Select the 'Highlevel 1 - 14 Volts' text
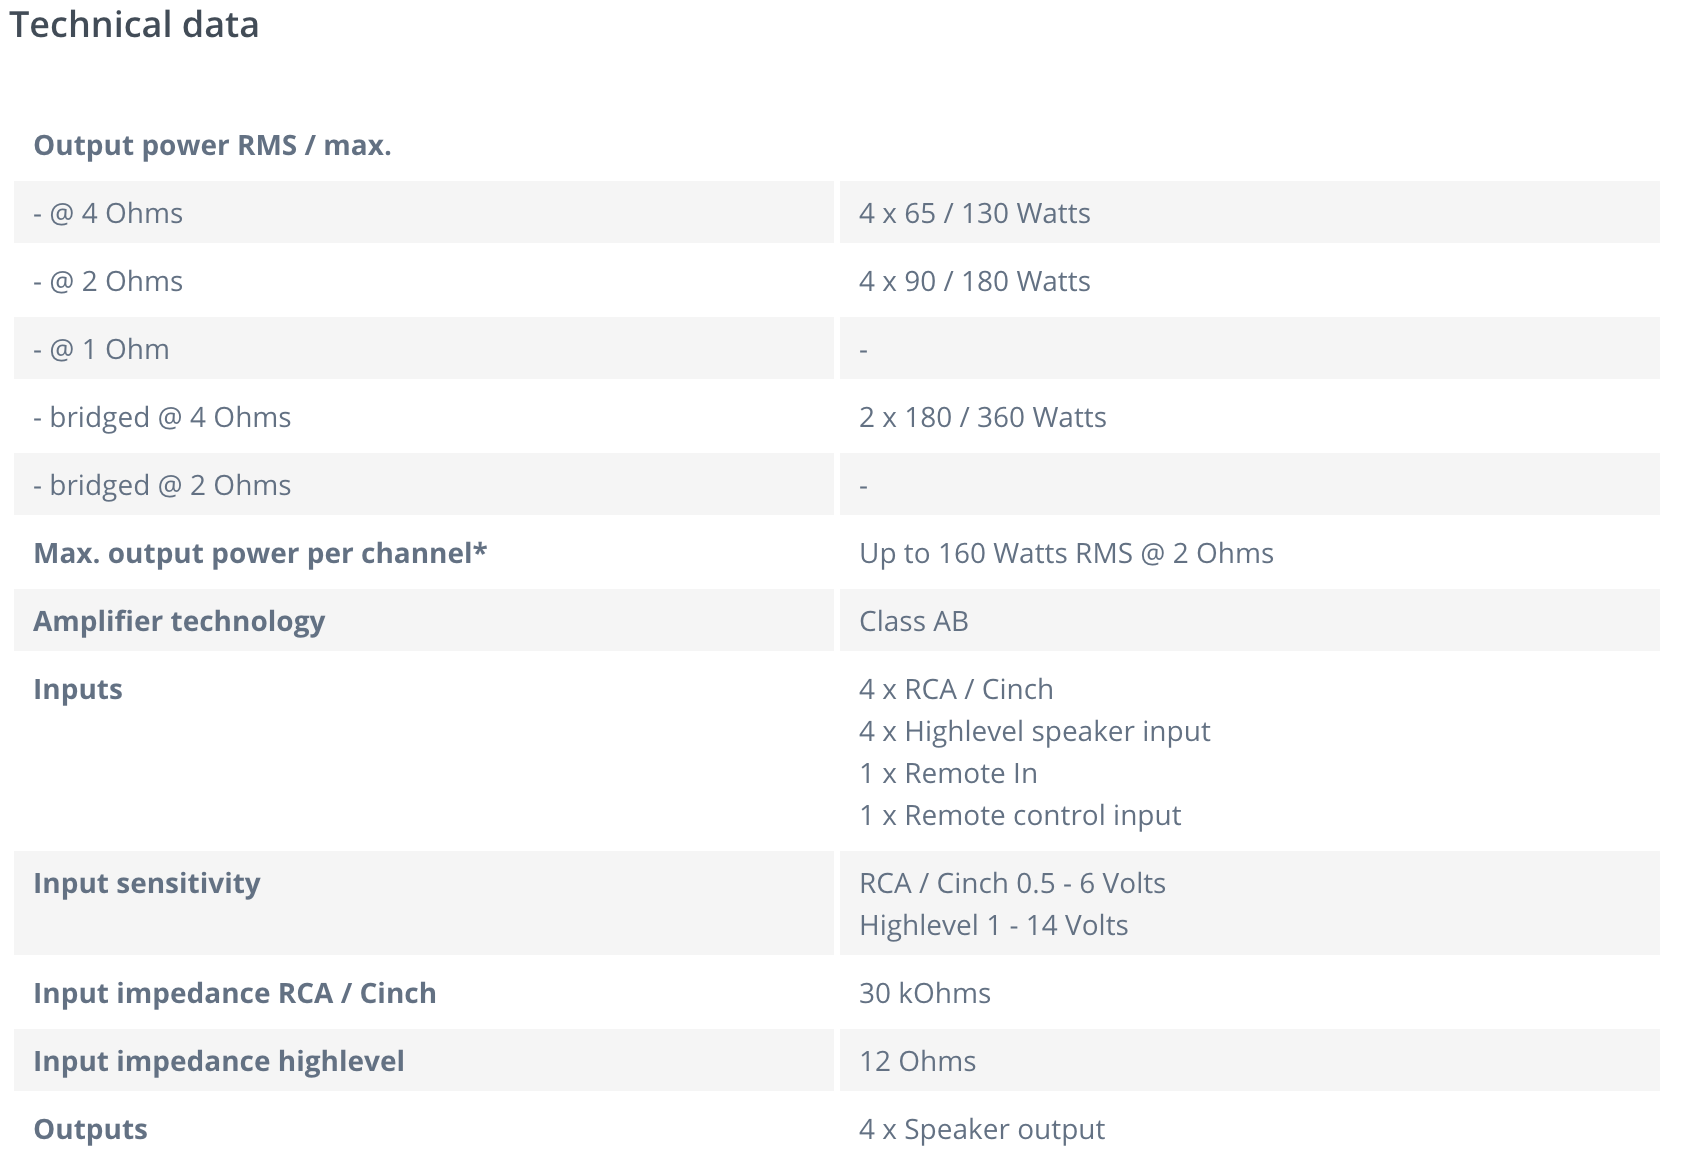This screenshot has width=1690, height=1154. coord(993,926)
